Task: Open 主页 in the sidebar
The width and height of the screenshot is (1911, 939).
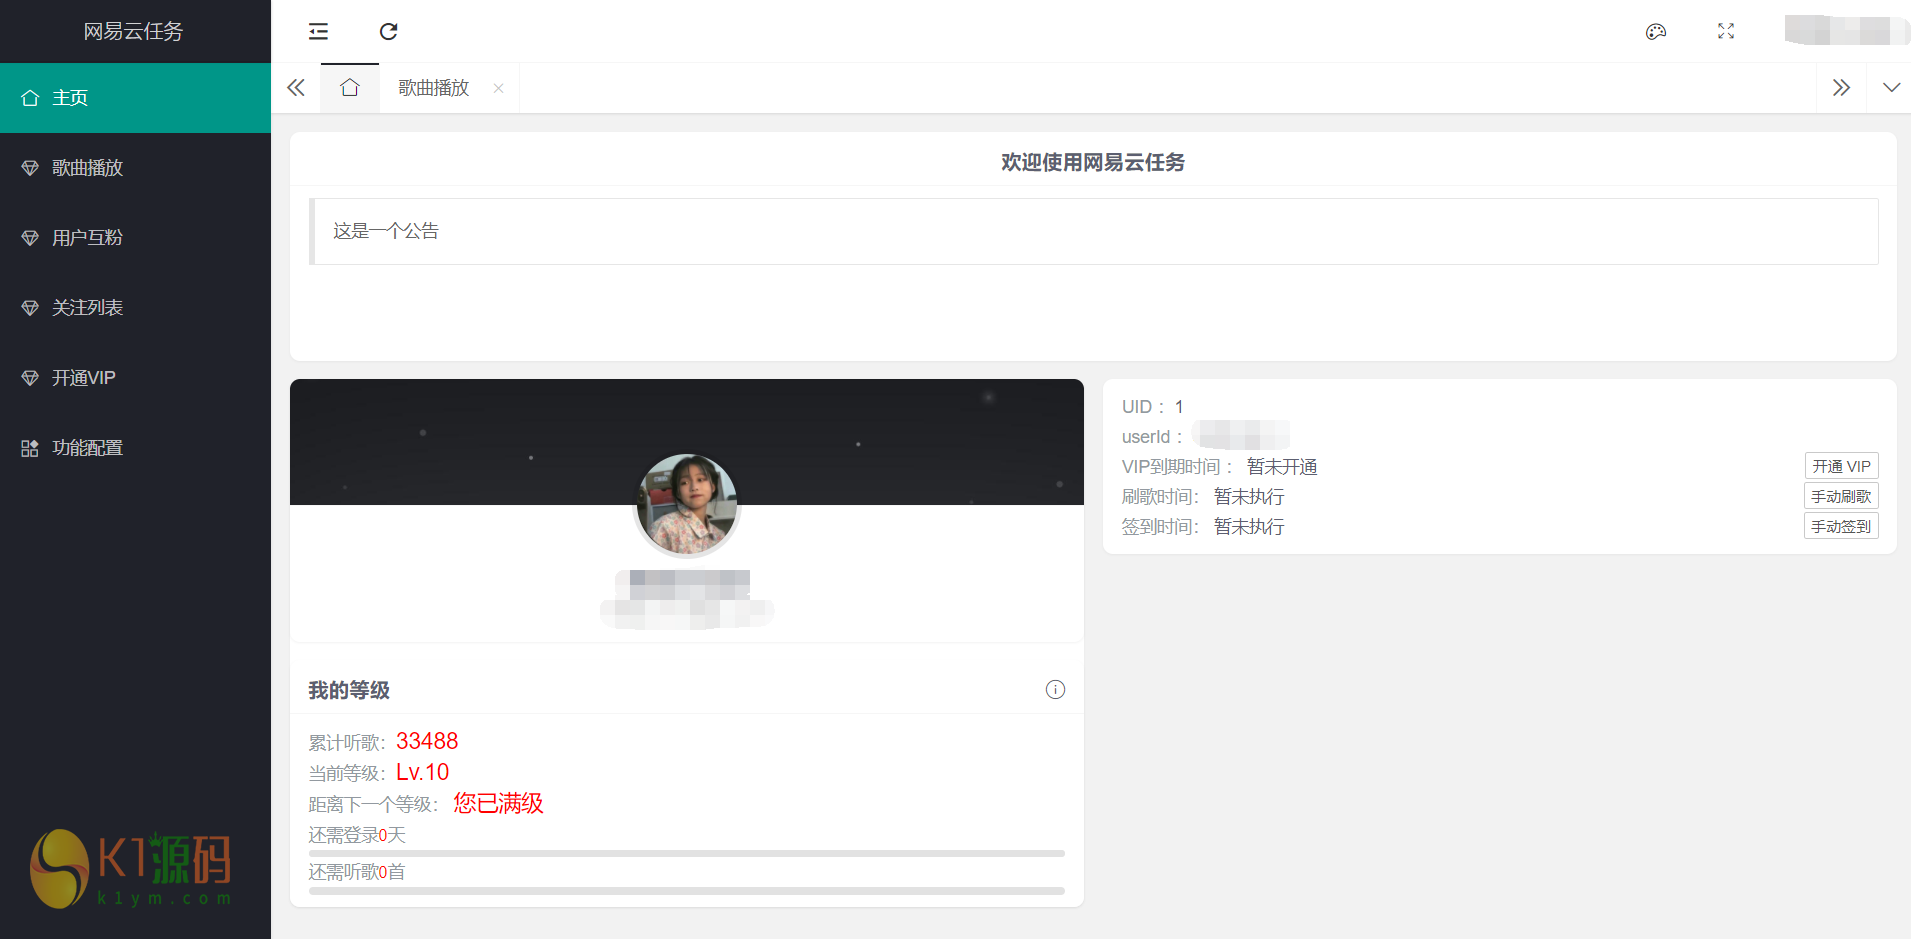Action: [135, 98]
